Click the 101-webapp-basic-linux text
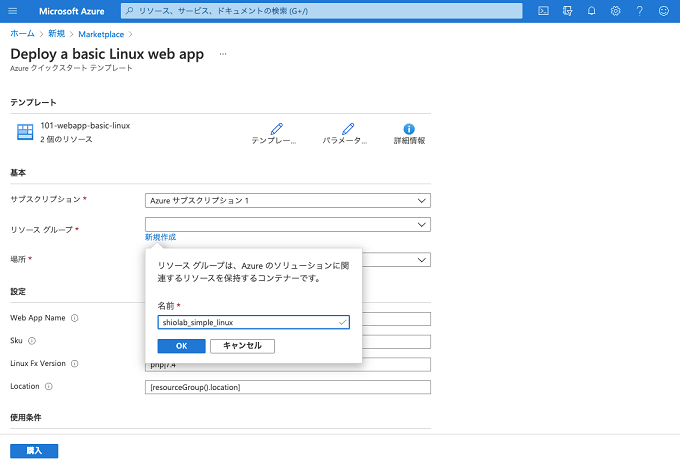The image size is (680, 462). pos(85,125)
